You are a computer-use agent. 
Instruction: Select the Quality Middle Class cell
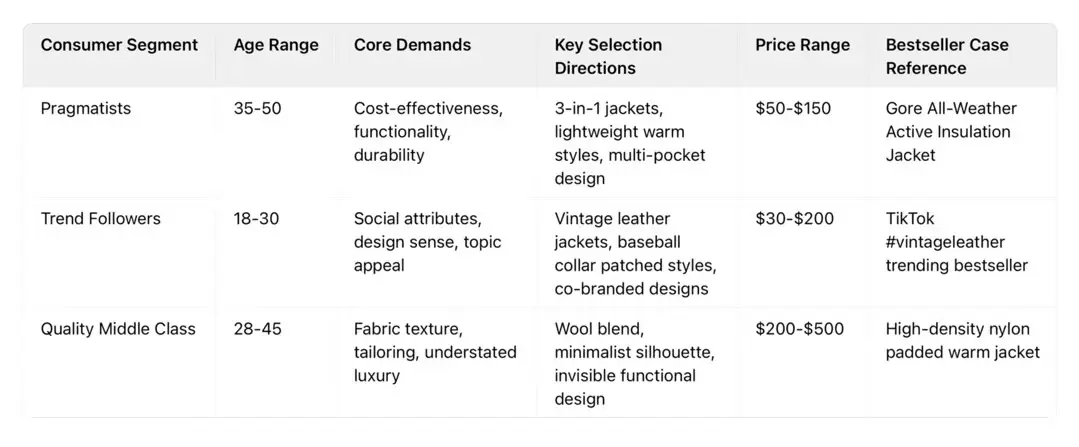coord(118,329)
